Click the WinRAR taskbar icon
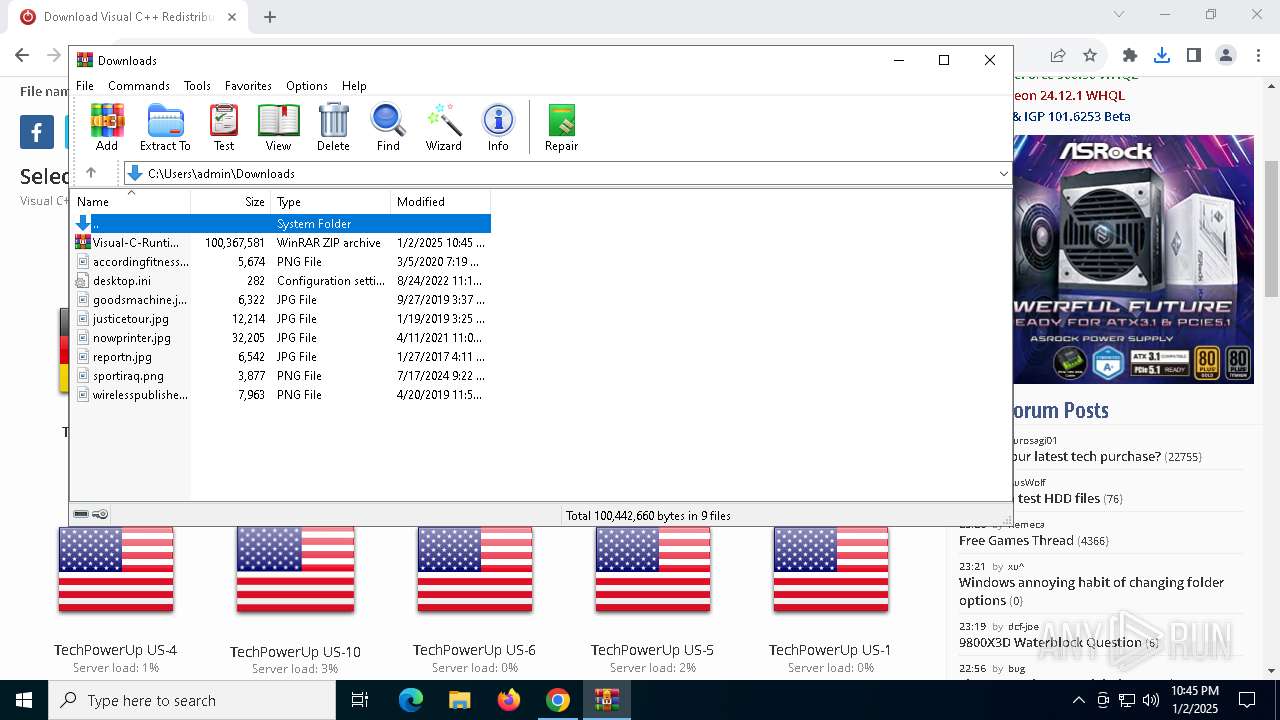Screen dimensions: 1280x720 pyautogui.click(x=607, y=700)
